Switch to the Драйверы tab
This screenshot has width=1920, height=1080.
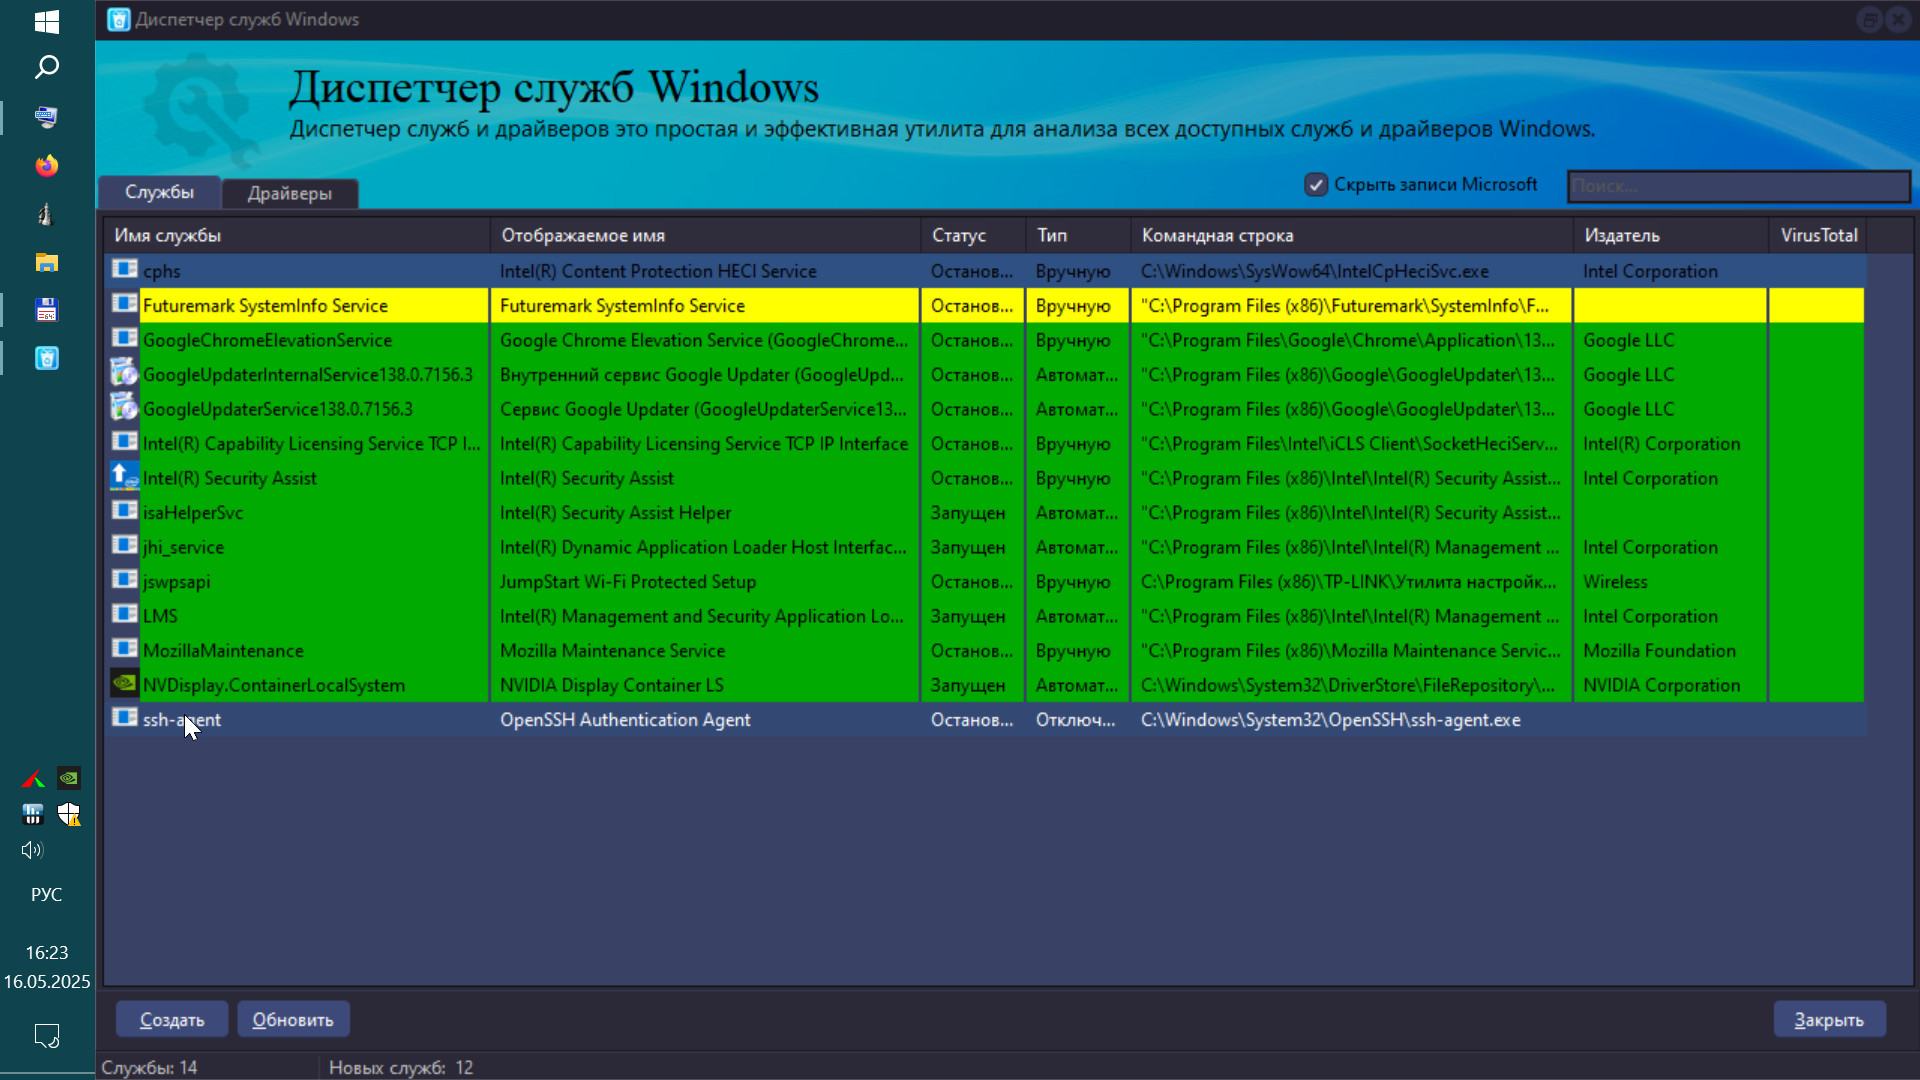click(289, 193)
